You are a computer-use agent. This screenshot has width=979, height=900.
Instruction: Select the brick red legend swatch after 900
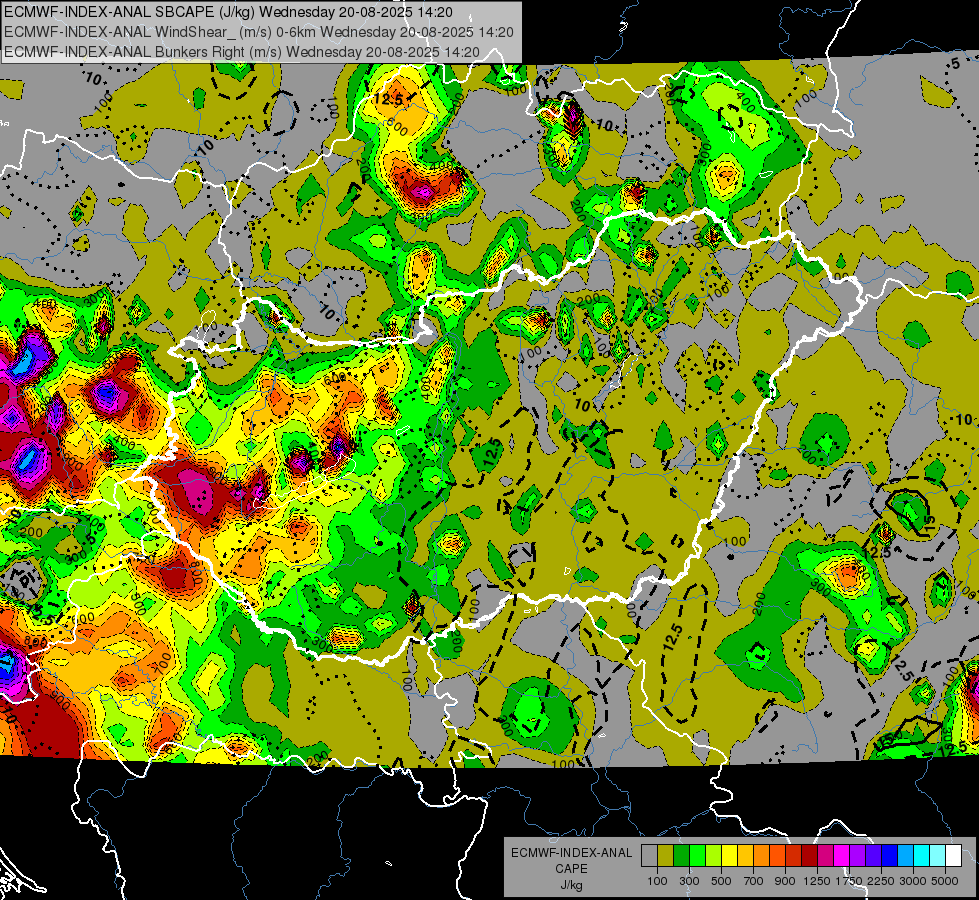click(x=794, y=856)
